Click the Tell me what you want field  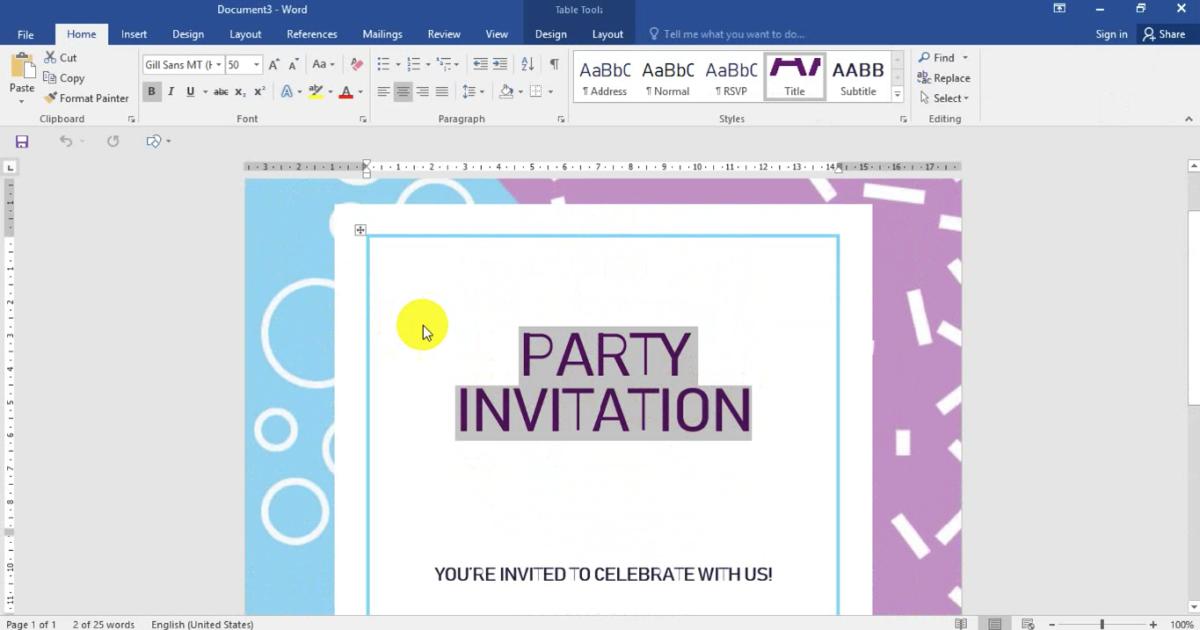click(734, 34)
